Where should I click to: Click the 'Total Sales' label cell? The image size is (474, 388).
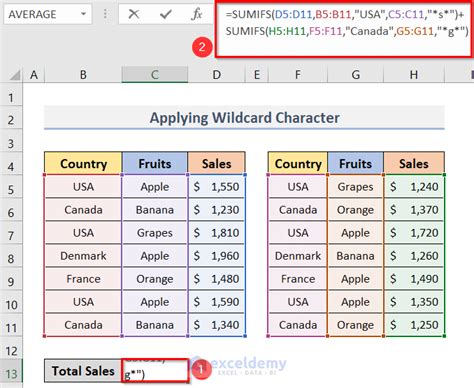point(83,371)
